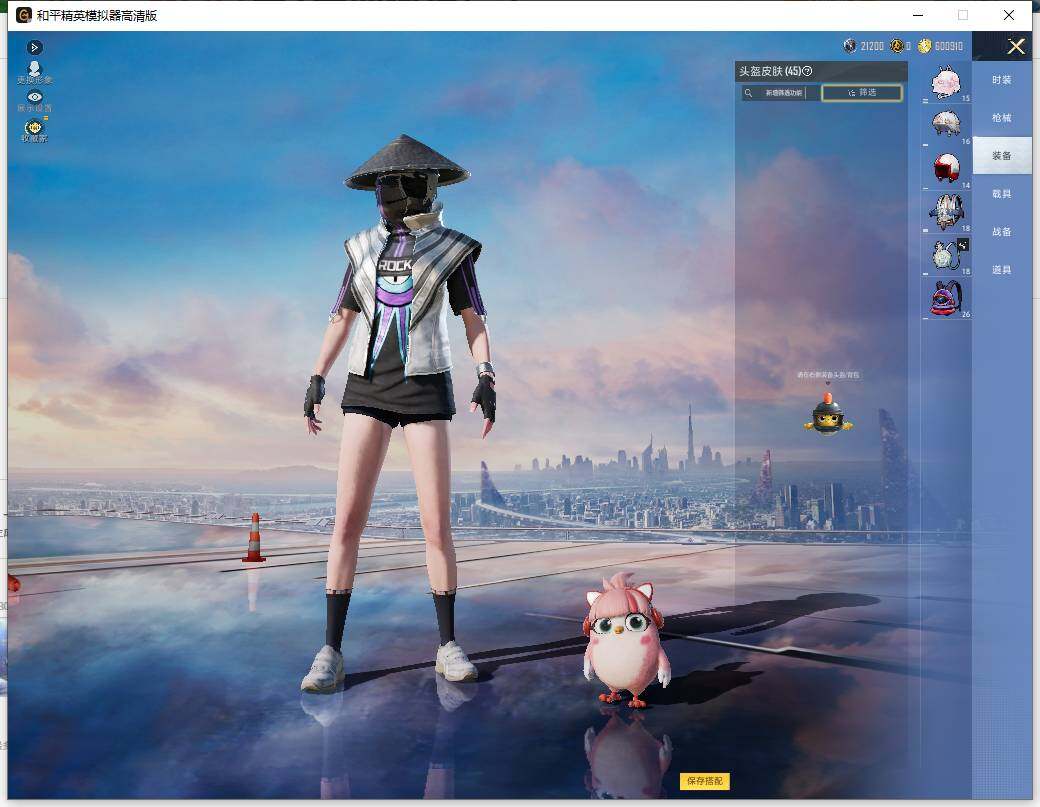The image size is (1040, 807).
Task: Click the emulator app logo in title bar
Action: [x=24, y=15]
